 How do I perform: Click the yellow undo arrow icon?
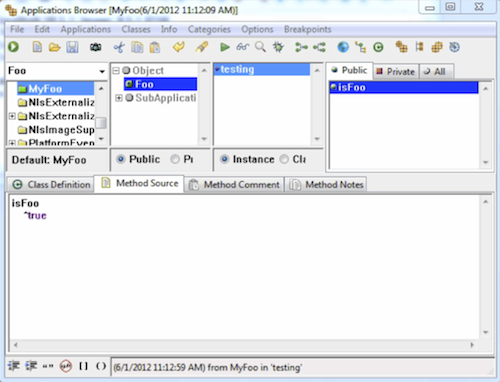(179, 47)
